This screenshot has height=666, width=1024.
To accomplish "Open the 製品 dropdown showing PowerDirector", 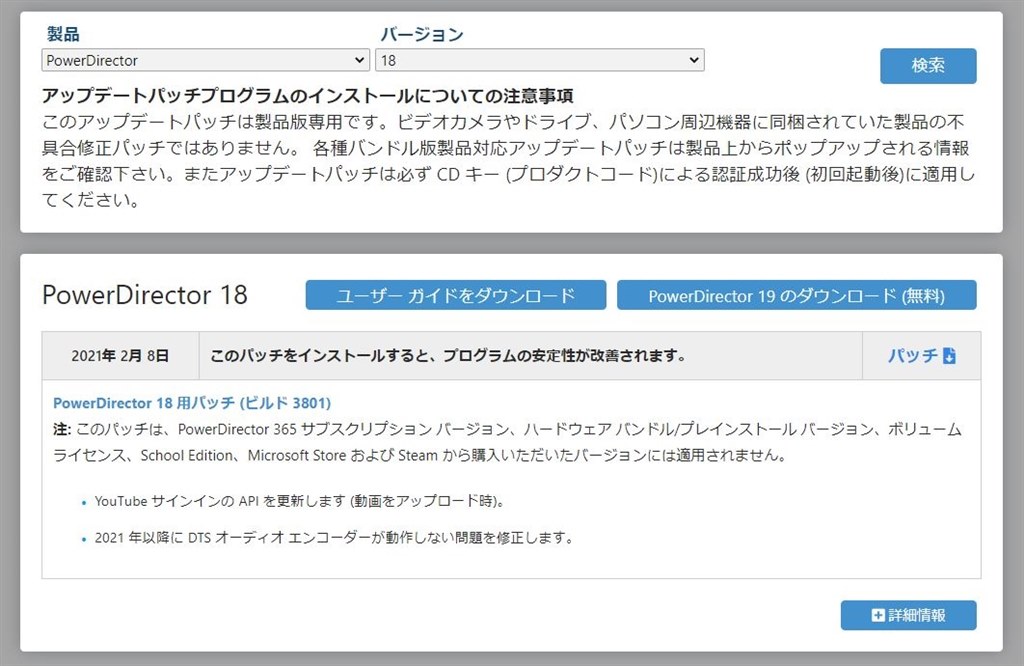I will 206,60.
